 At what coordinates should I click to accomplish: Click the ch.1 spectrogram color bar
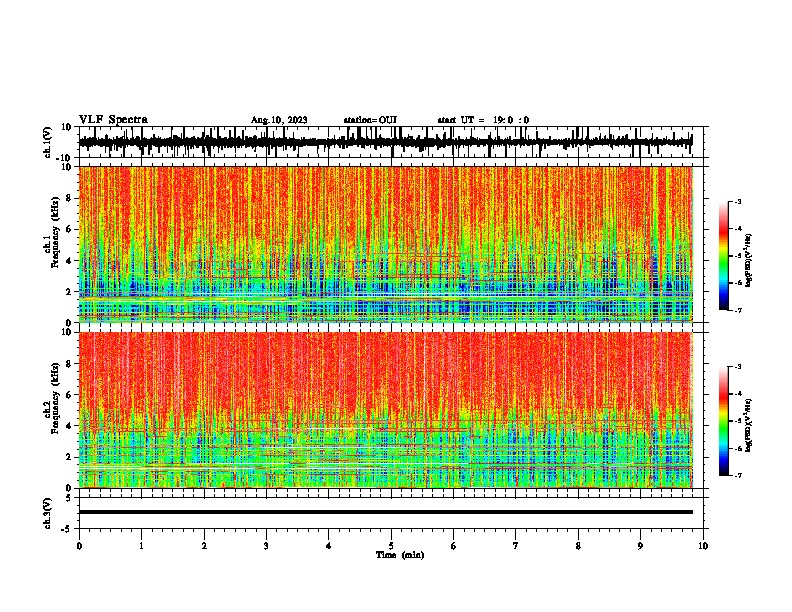723,256
